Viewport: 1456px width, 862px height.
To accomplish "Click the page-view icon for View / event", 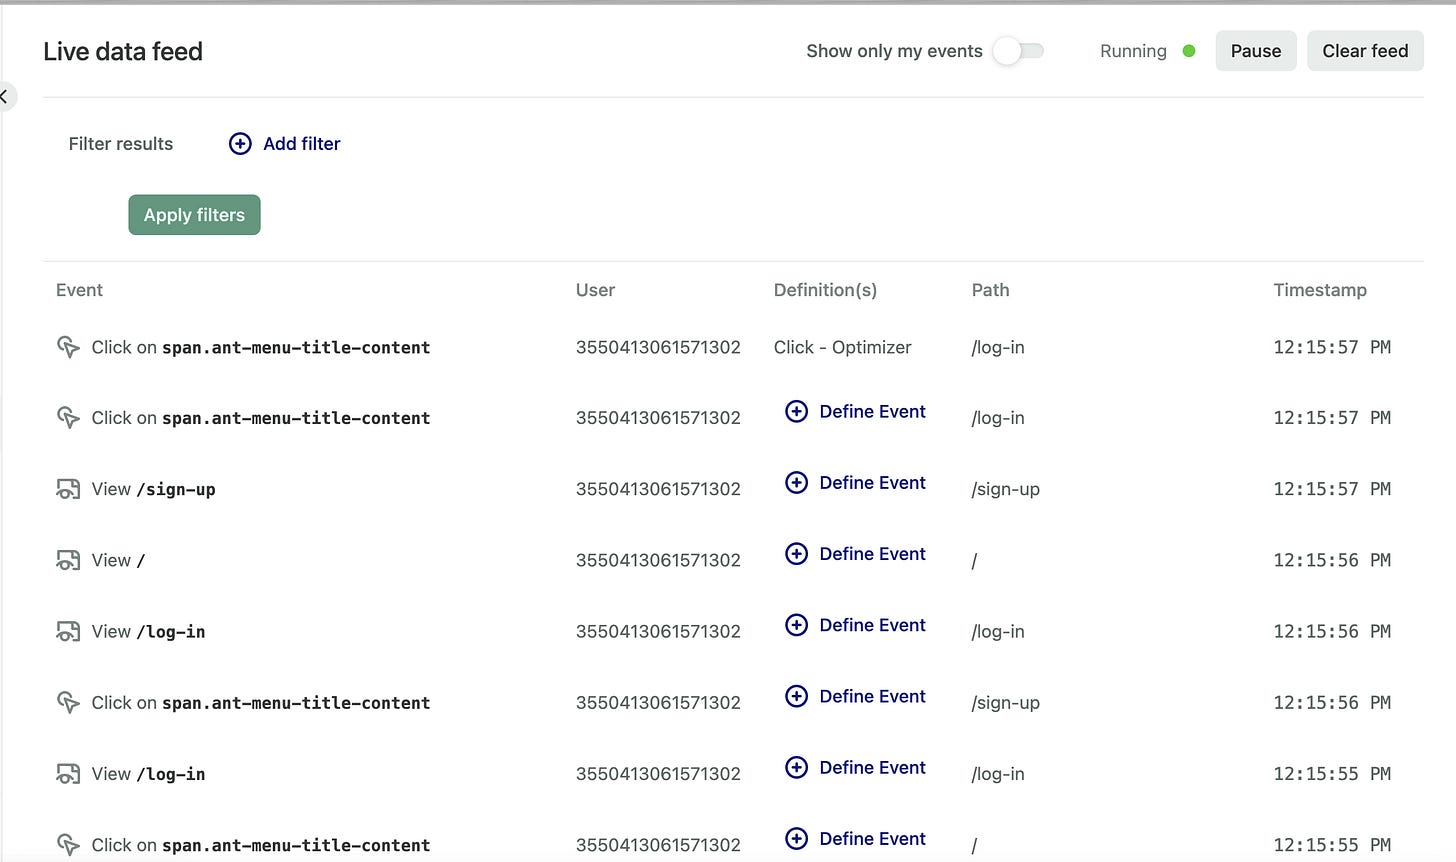I will tap(68, 560).
